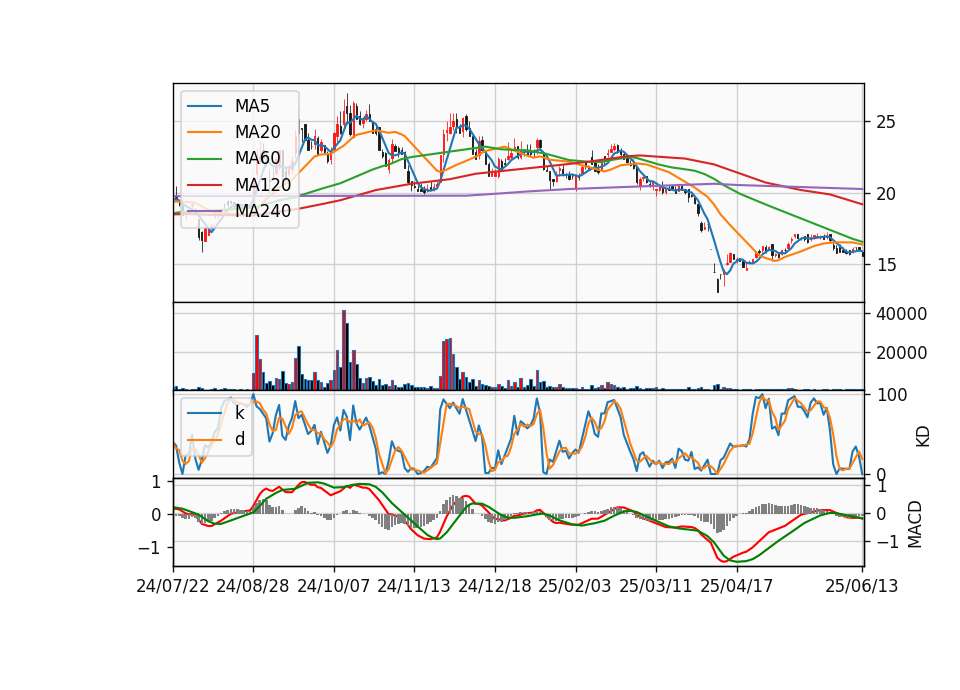Click the k legend label in KD panel
Image resolution: width=960 pixels, height=690 pixels.
click(239, 413)
